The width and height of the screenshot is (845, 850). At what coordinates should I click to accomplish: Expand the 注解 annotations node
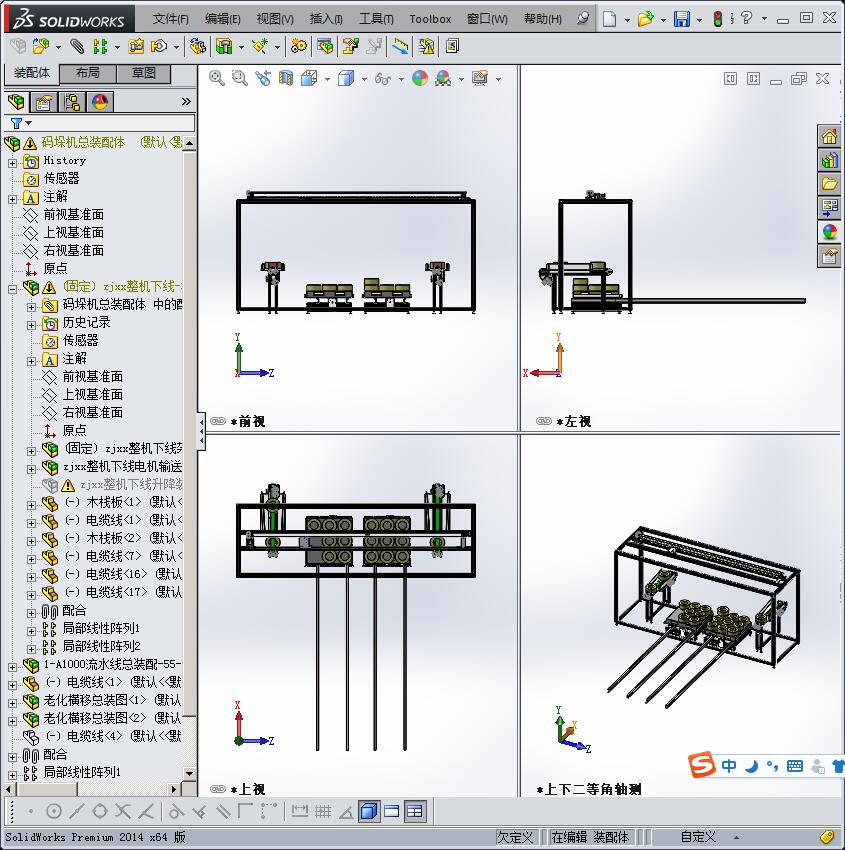coord(12,199)
